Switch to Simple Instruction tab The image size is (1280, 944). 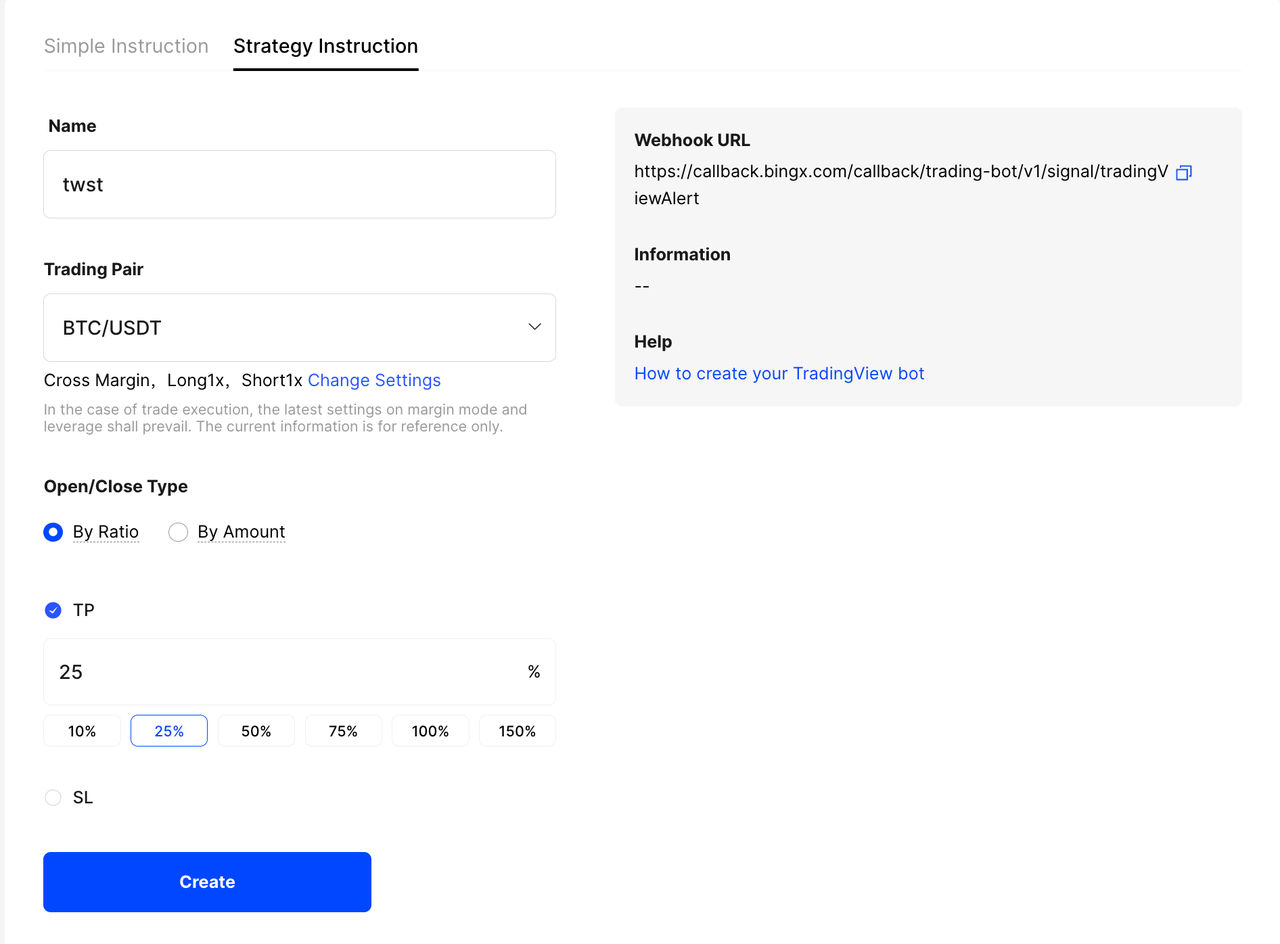point(126,46)
